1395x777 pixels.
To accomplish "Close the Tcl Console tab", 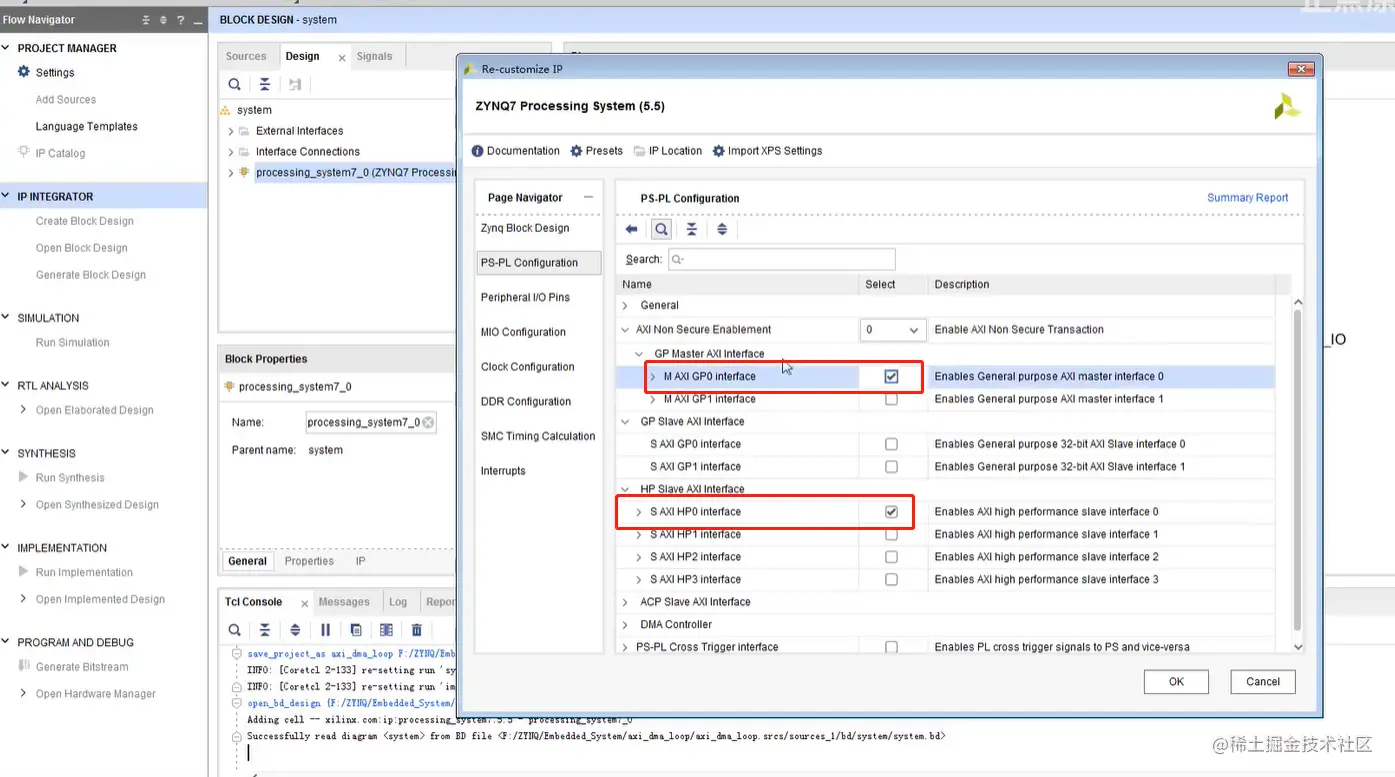I will point(303,603).
